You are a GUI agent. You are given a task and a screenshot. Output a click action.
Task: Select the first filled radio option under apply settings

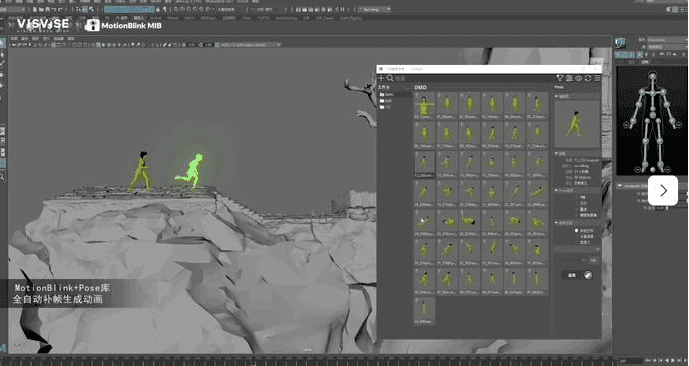tap(577, 231)
